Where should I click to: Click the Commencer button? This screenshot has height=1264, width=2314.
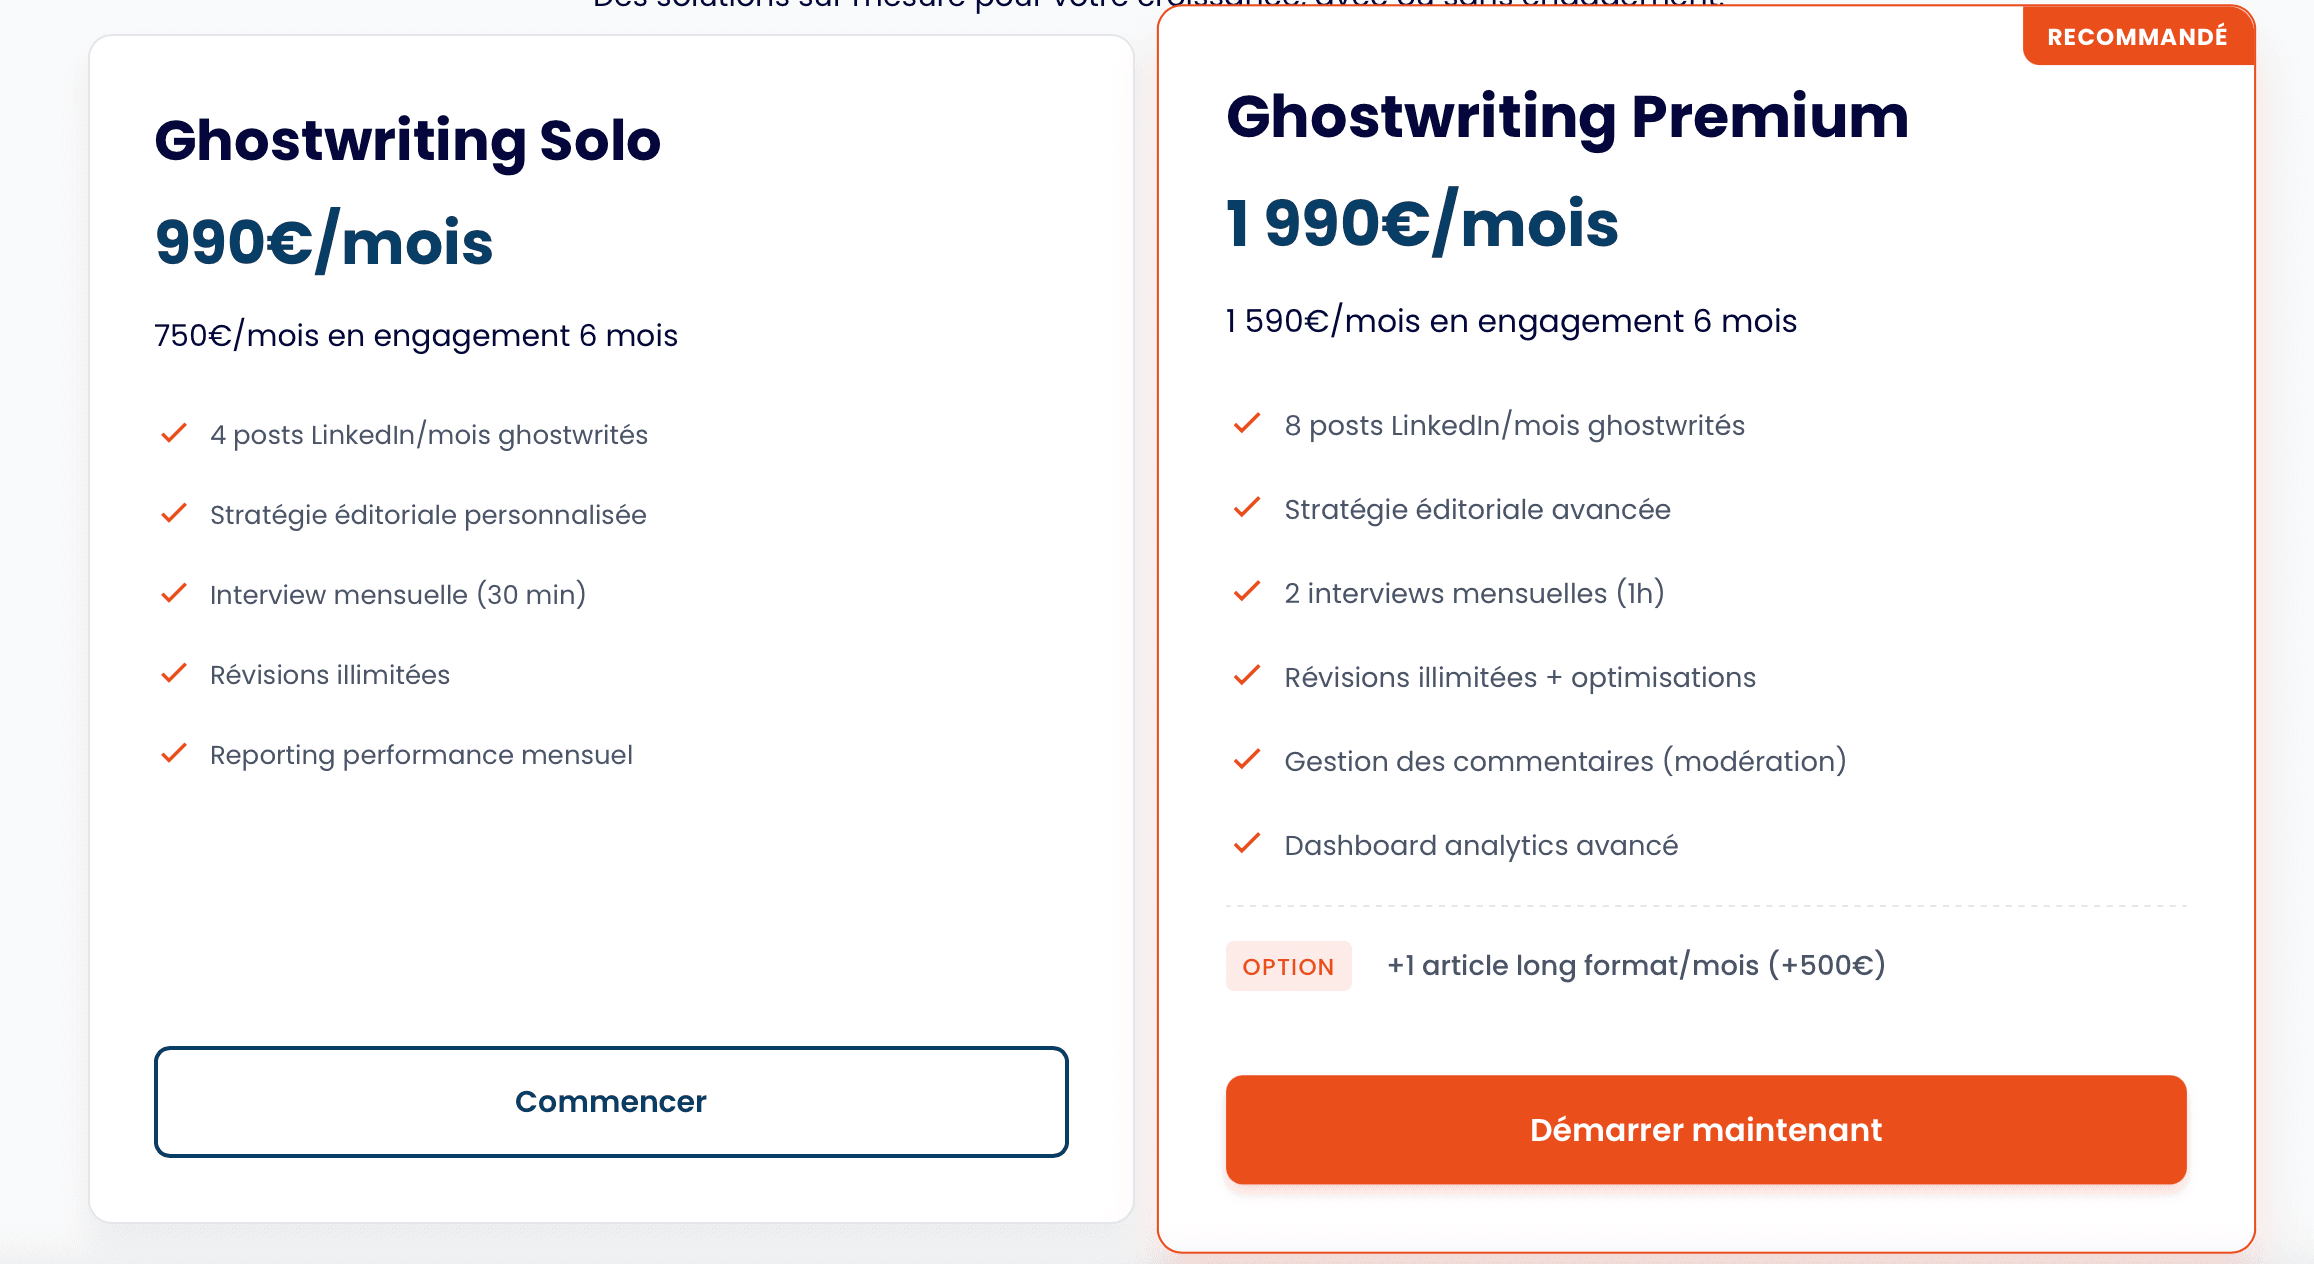(x=611, y=1102)
